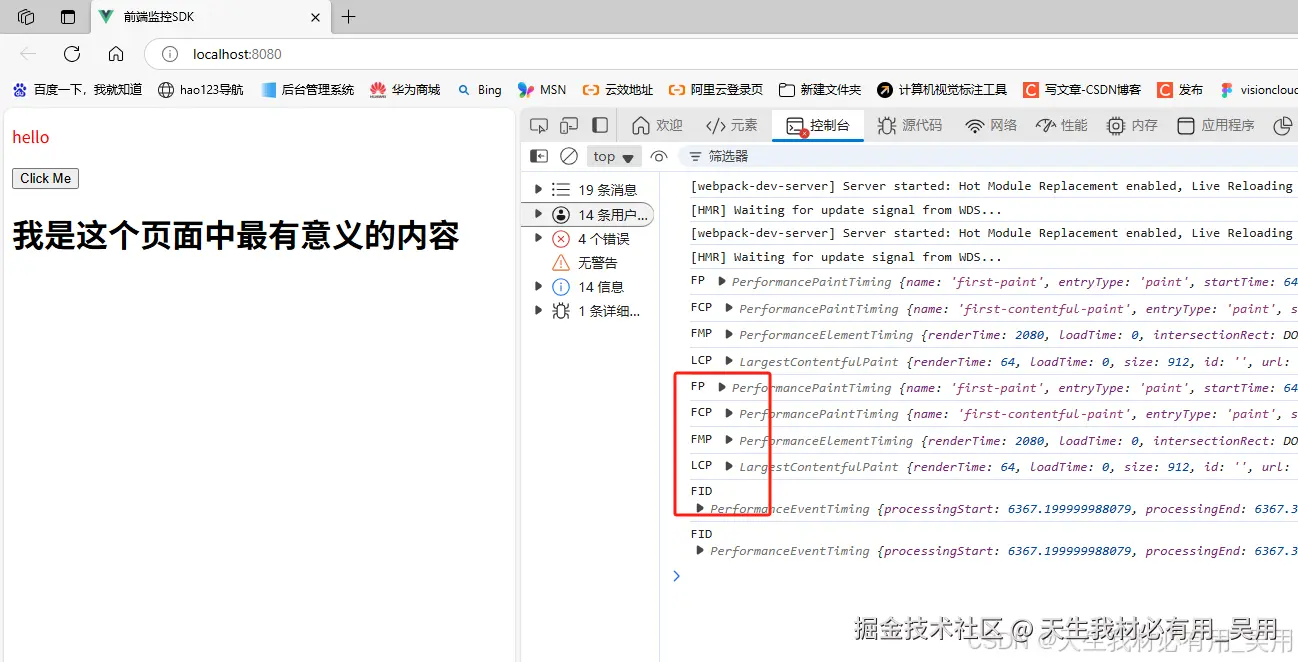The height and width of the screenshot is (662, 1298).
Task: Open the 计算机视觉标注工具 bookmark
Action: [x=942, y=90]
